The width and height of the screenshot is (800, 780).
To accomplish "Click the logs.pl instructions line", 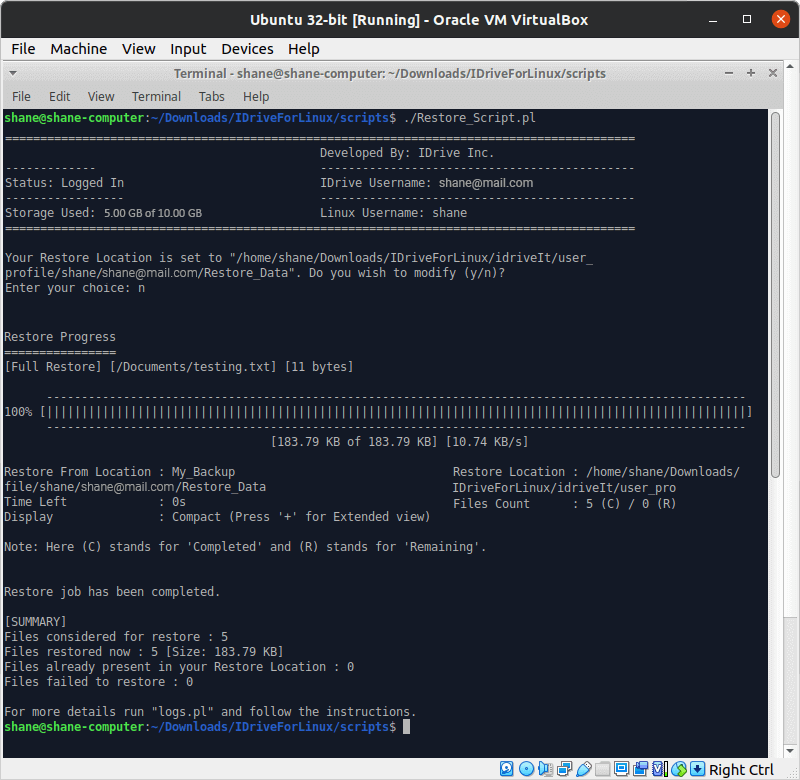I will [x=210, y=712].
